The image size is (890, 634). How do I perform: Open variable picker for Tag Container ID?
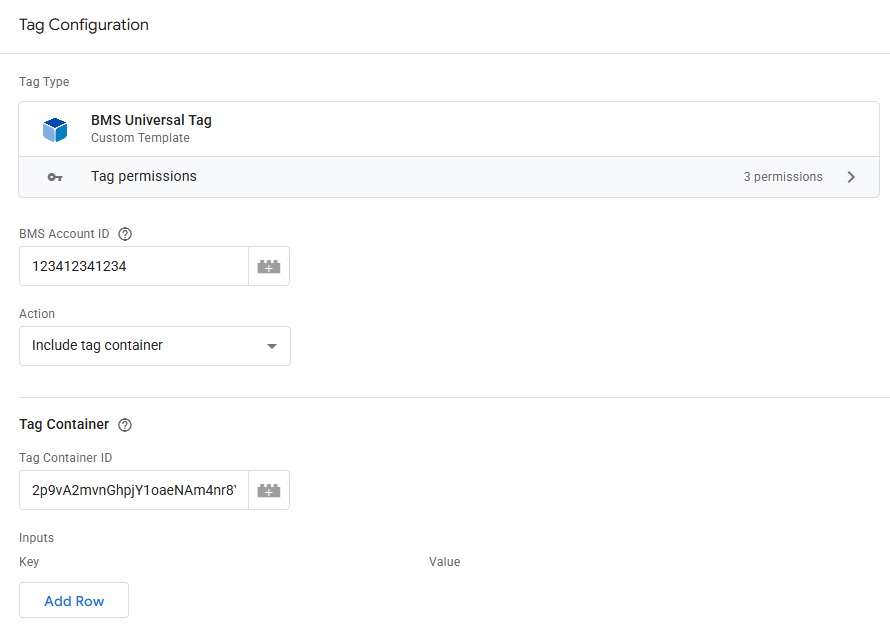269,491
